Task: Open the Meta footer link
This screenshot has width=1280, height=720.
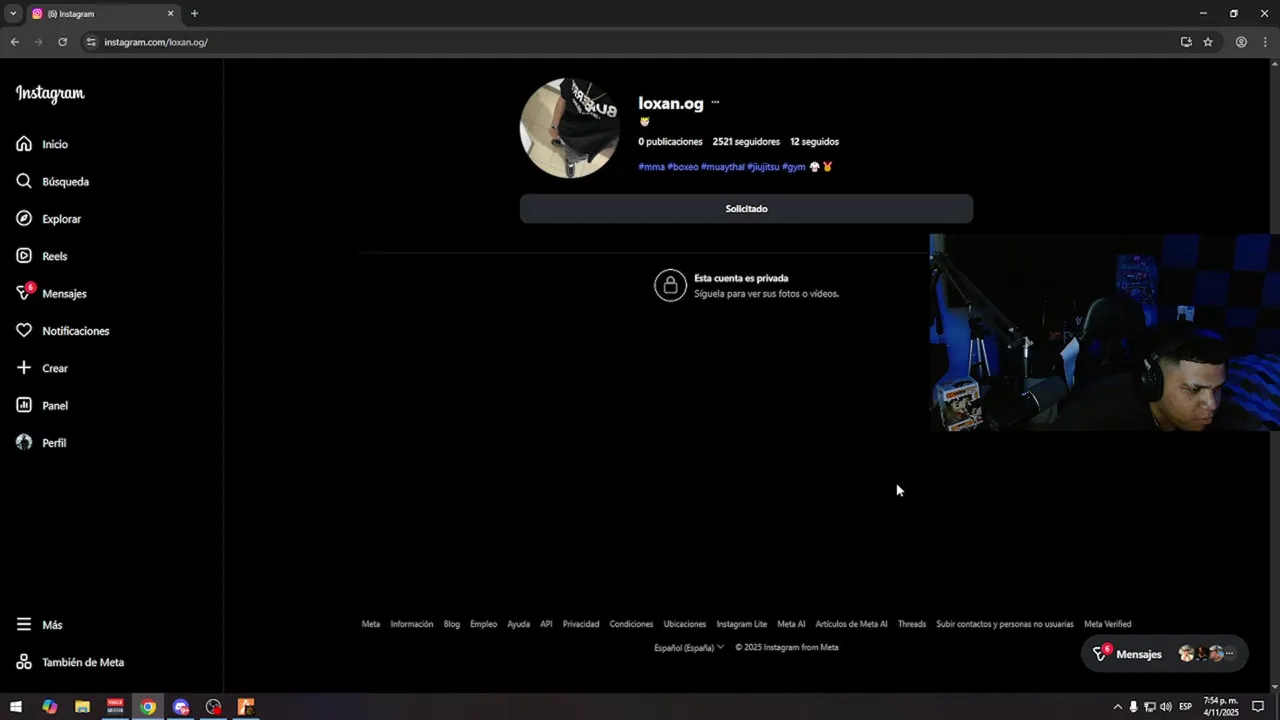Action: 371,624
